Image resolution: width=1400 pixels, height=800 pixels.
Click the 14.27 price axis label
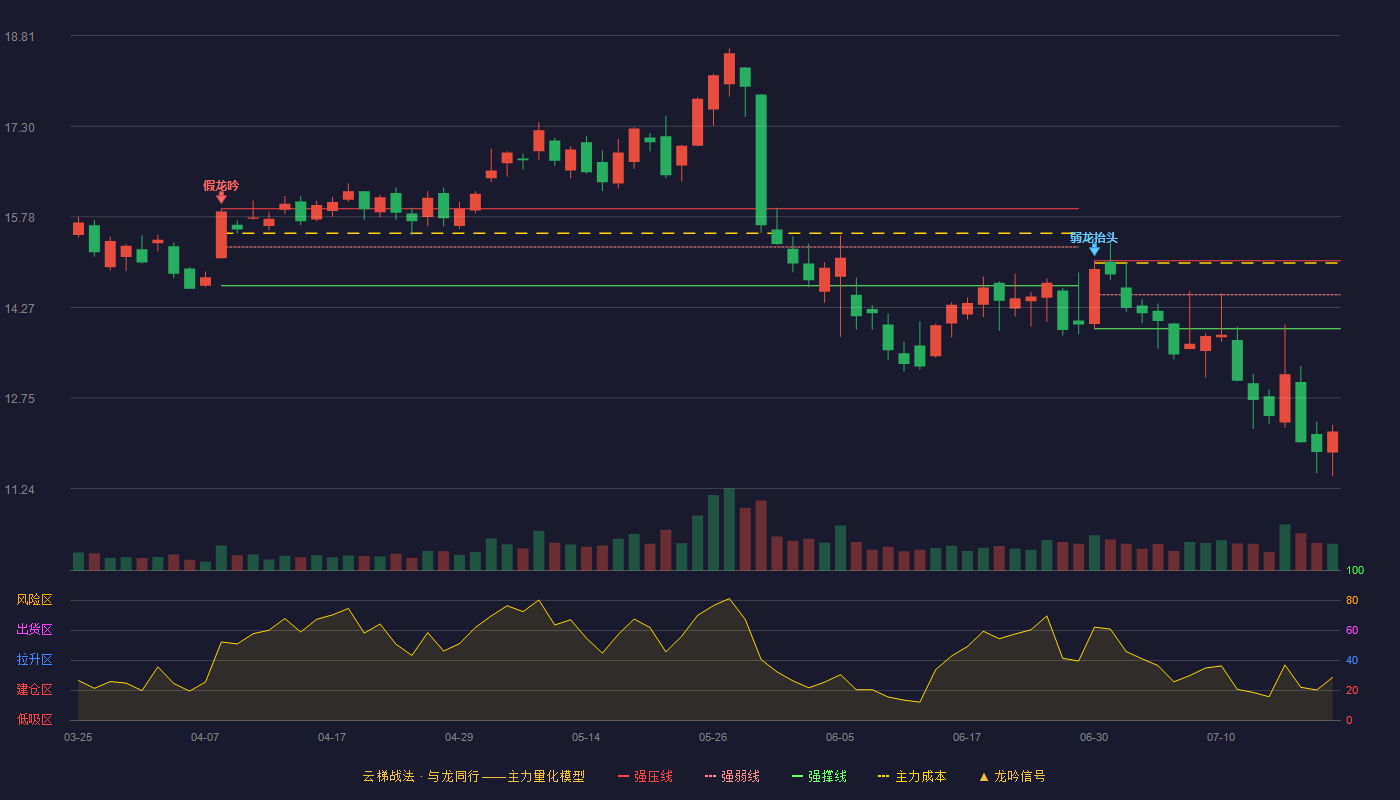pos(19,309)
